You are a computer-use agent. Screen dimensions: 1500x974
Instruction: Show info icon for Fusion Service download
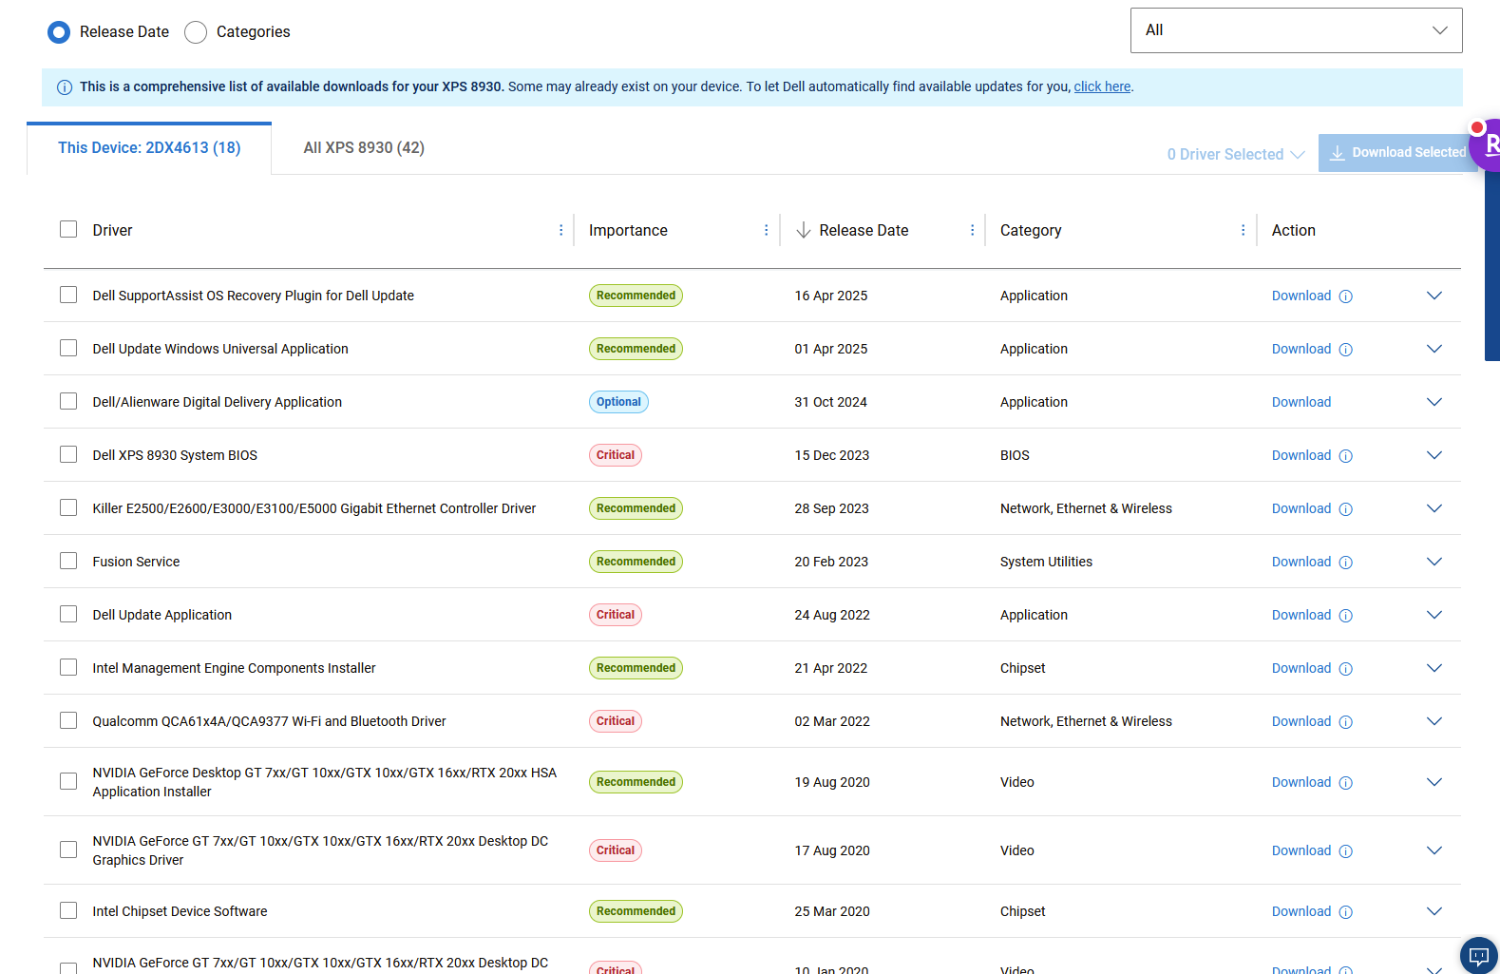click(1345, 562)
